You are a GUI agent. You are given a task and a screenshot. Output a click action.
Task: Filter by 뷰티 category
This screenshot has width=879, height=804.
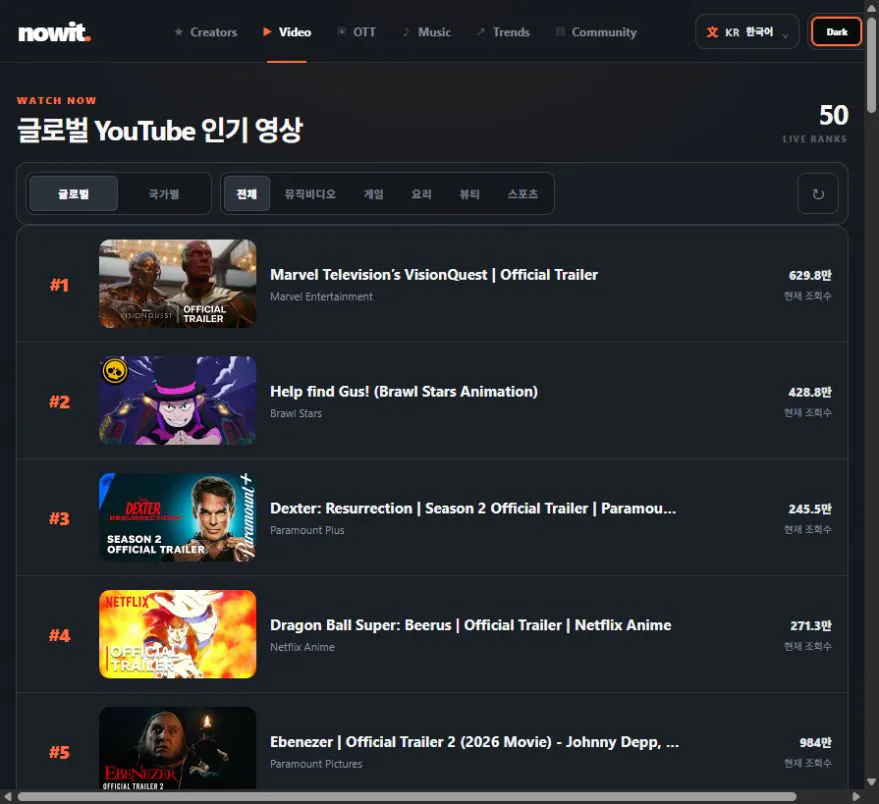(x=470, y=194)
